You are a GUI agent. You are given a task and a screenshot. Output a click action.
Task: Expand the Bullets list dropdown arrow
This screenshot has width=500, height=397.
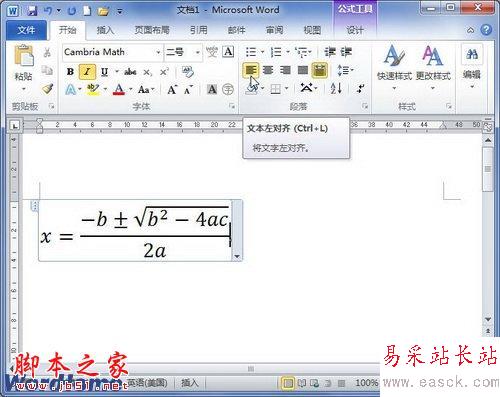262,52
